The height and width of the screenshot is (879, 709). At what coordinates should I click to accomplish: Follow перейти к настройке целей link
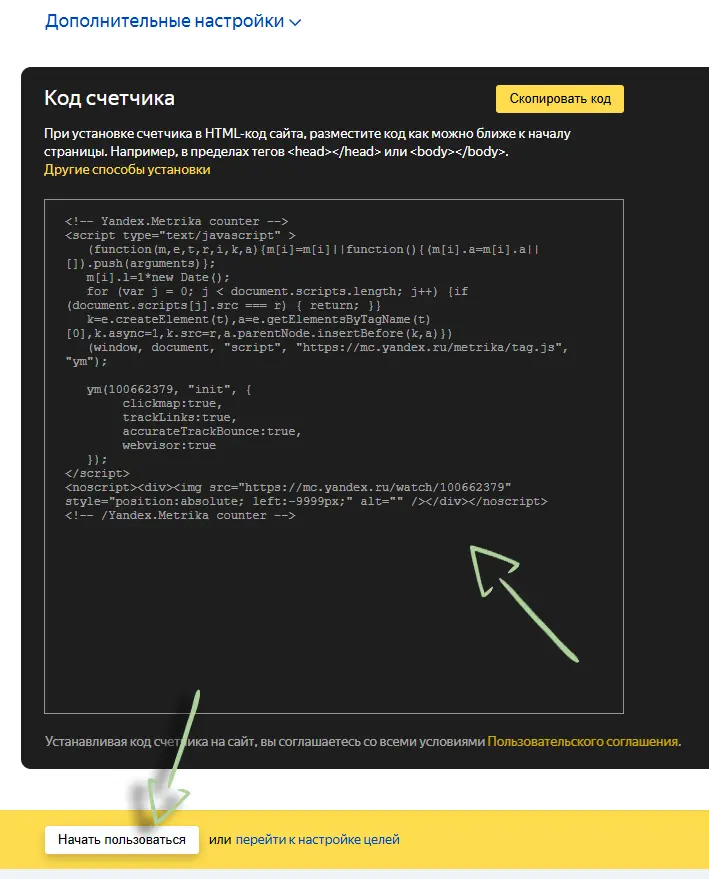tap(317, 840)
